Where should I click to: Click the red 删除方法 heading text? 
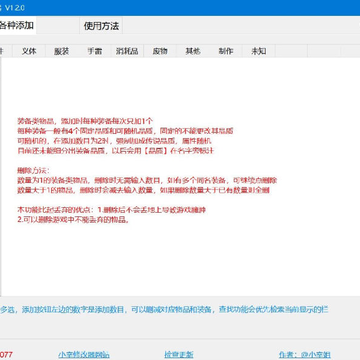pos(33,171)
